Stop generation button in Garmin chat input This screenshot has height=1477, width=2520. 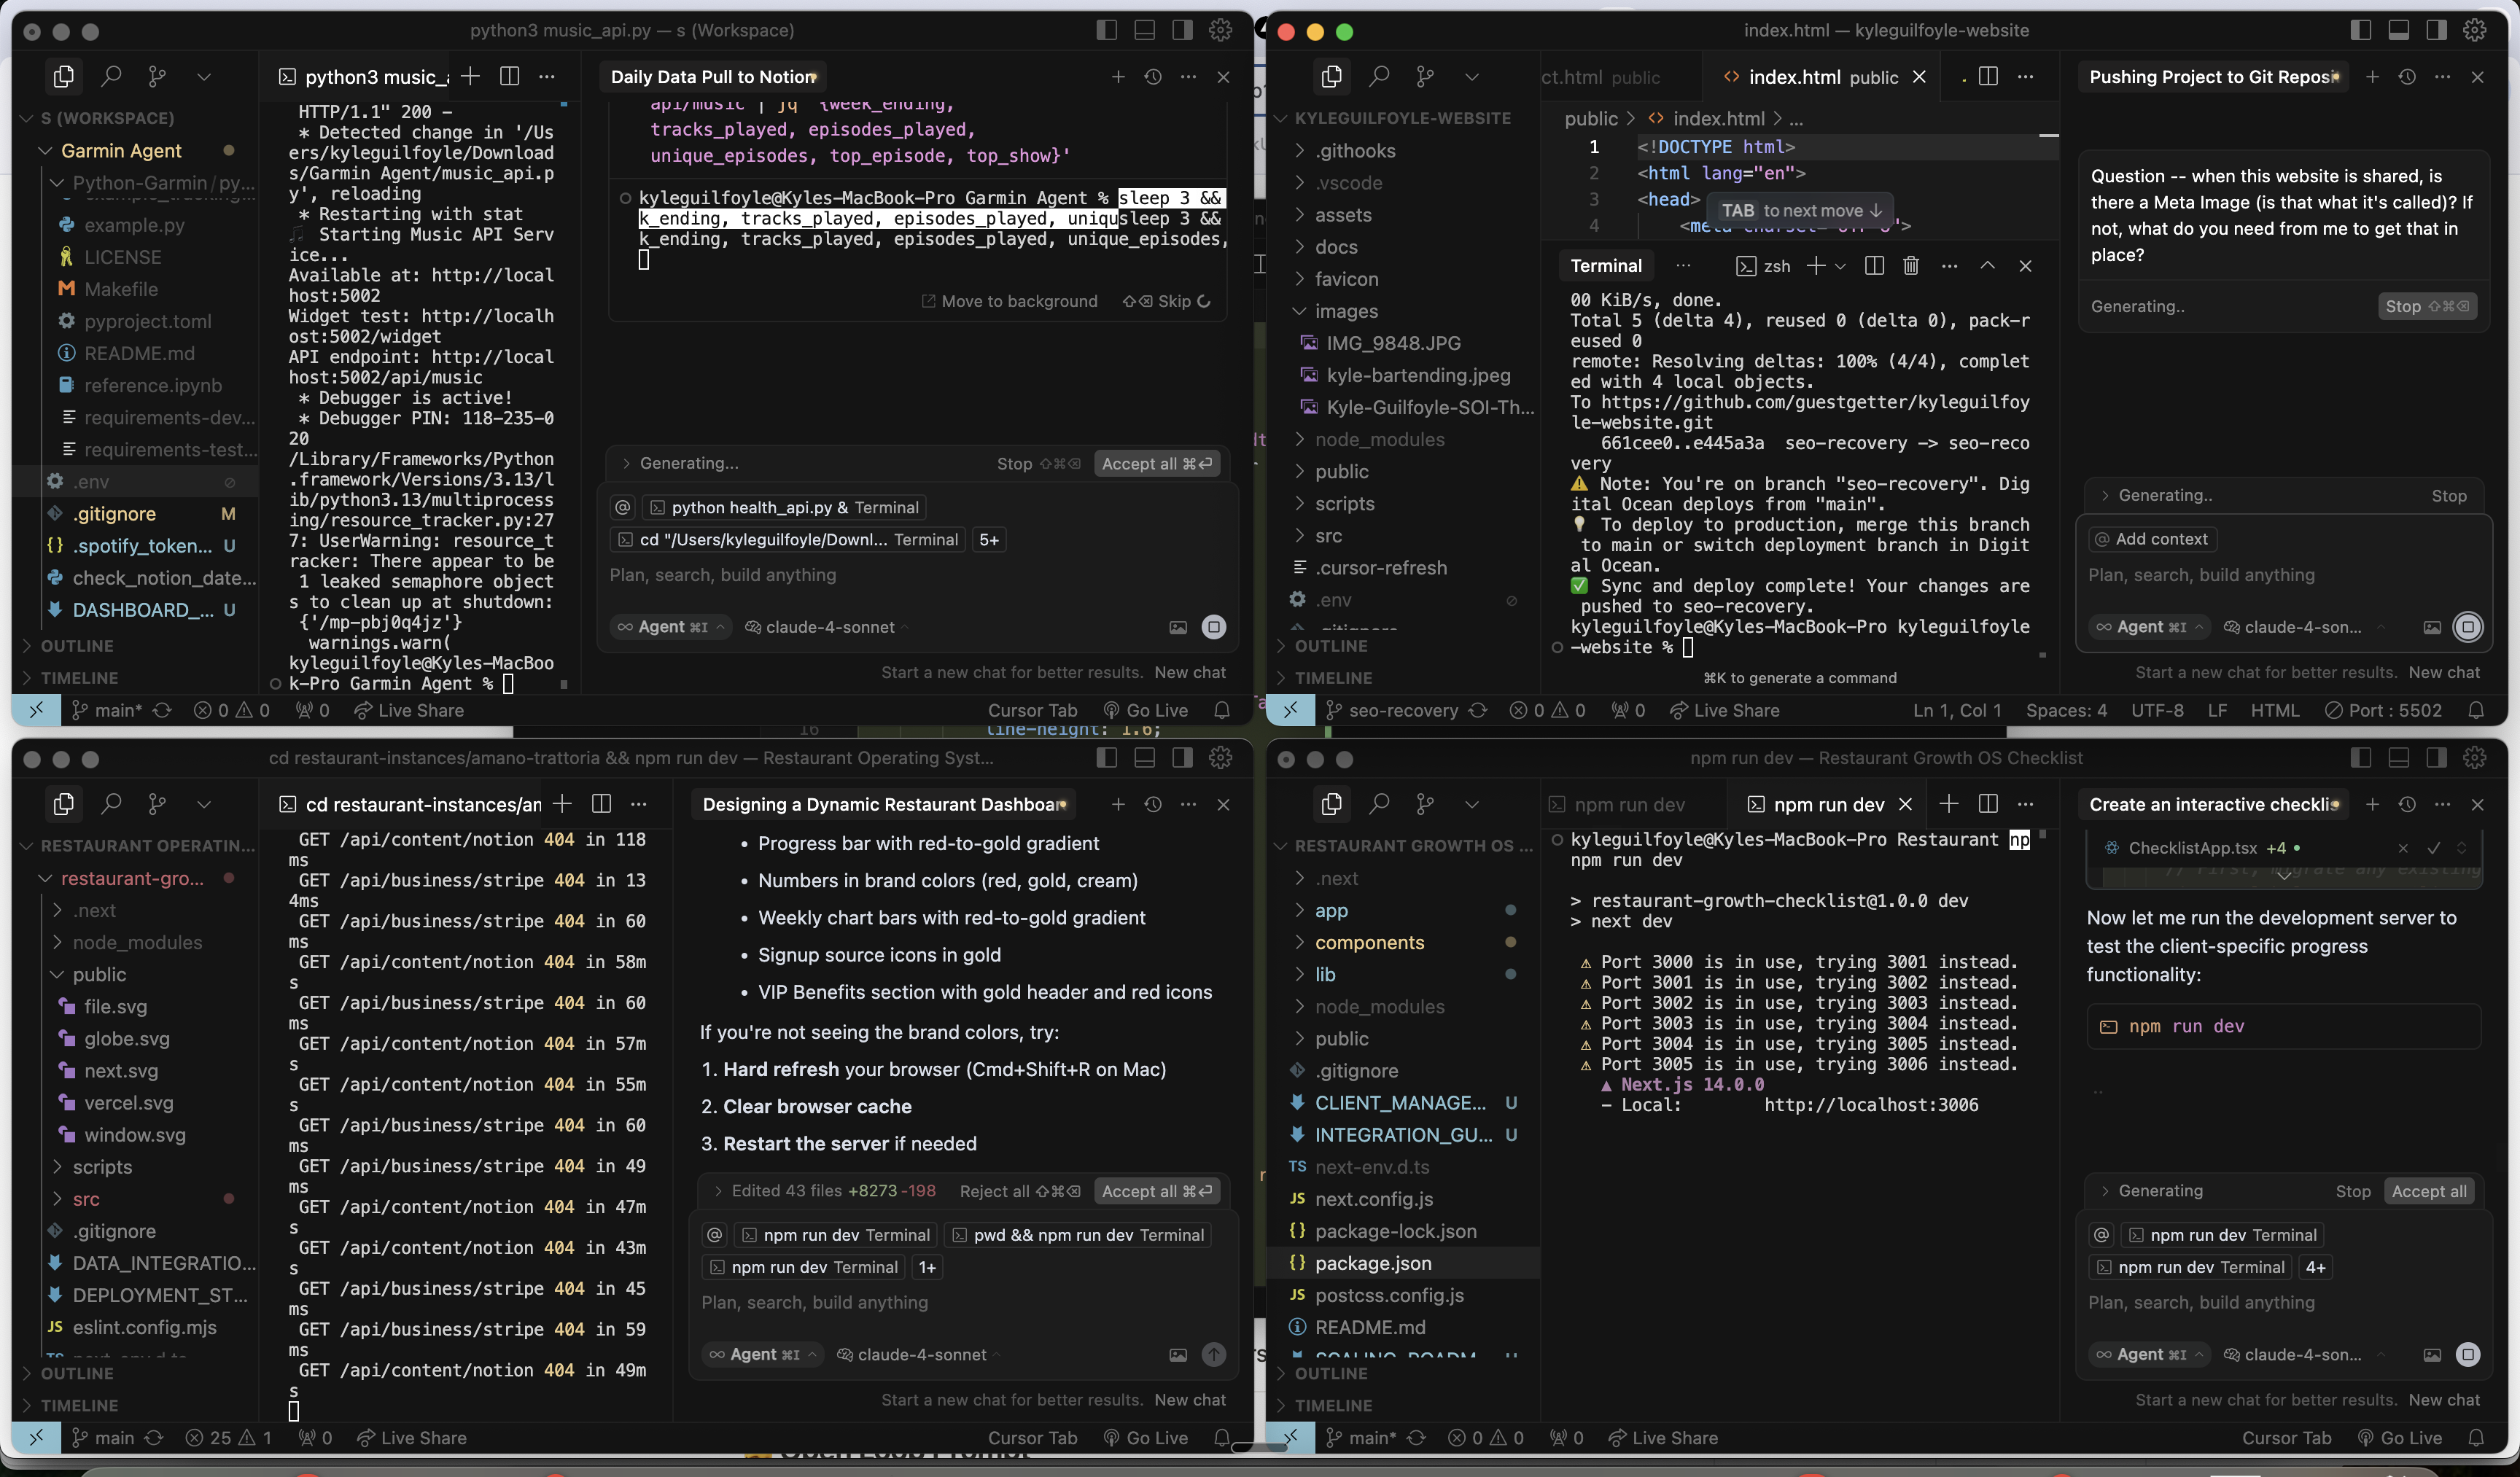coord(1213,627)
